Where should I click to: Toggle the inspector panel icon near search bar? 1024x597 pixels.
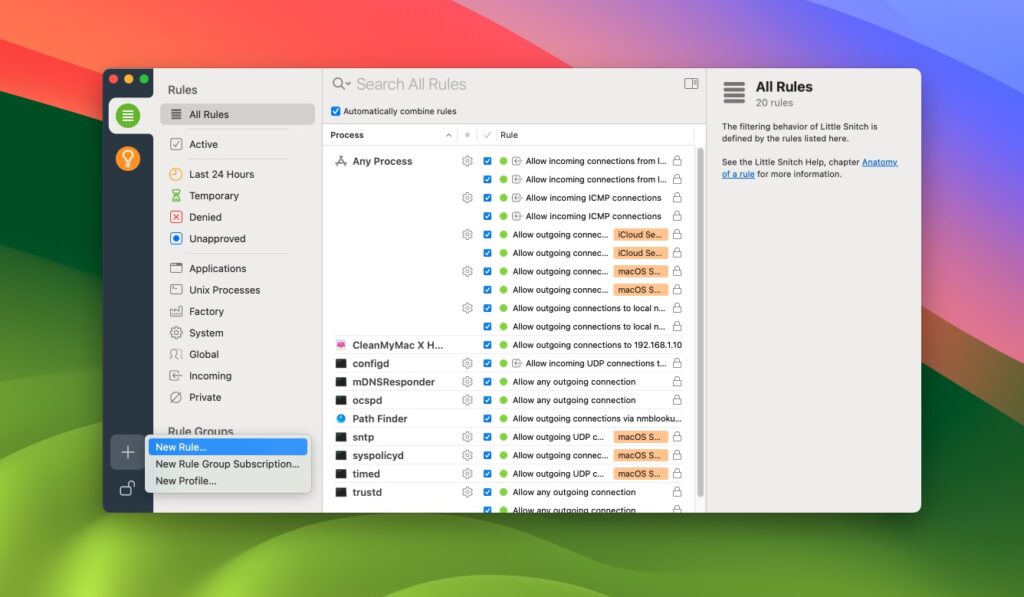click(690, 84)
